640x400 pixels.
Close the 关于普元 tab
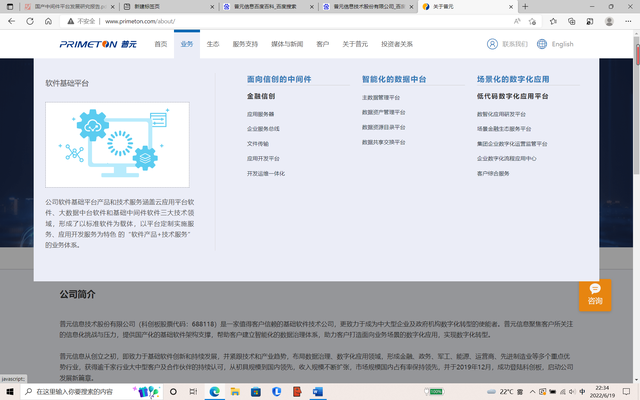tap(511, 7)
